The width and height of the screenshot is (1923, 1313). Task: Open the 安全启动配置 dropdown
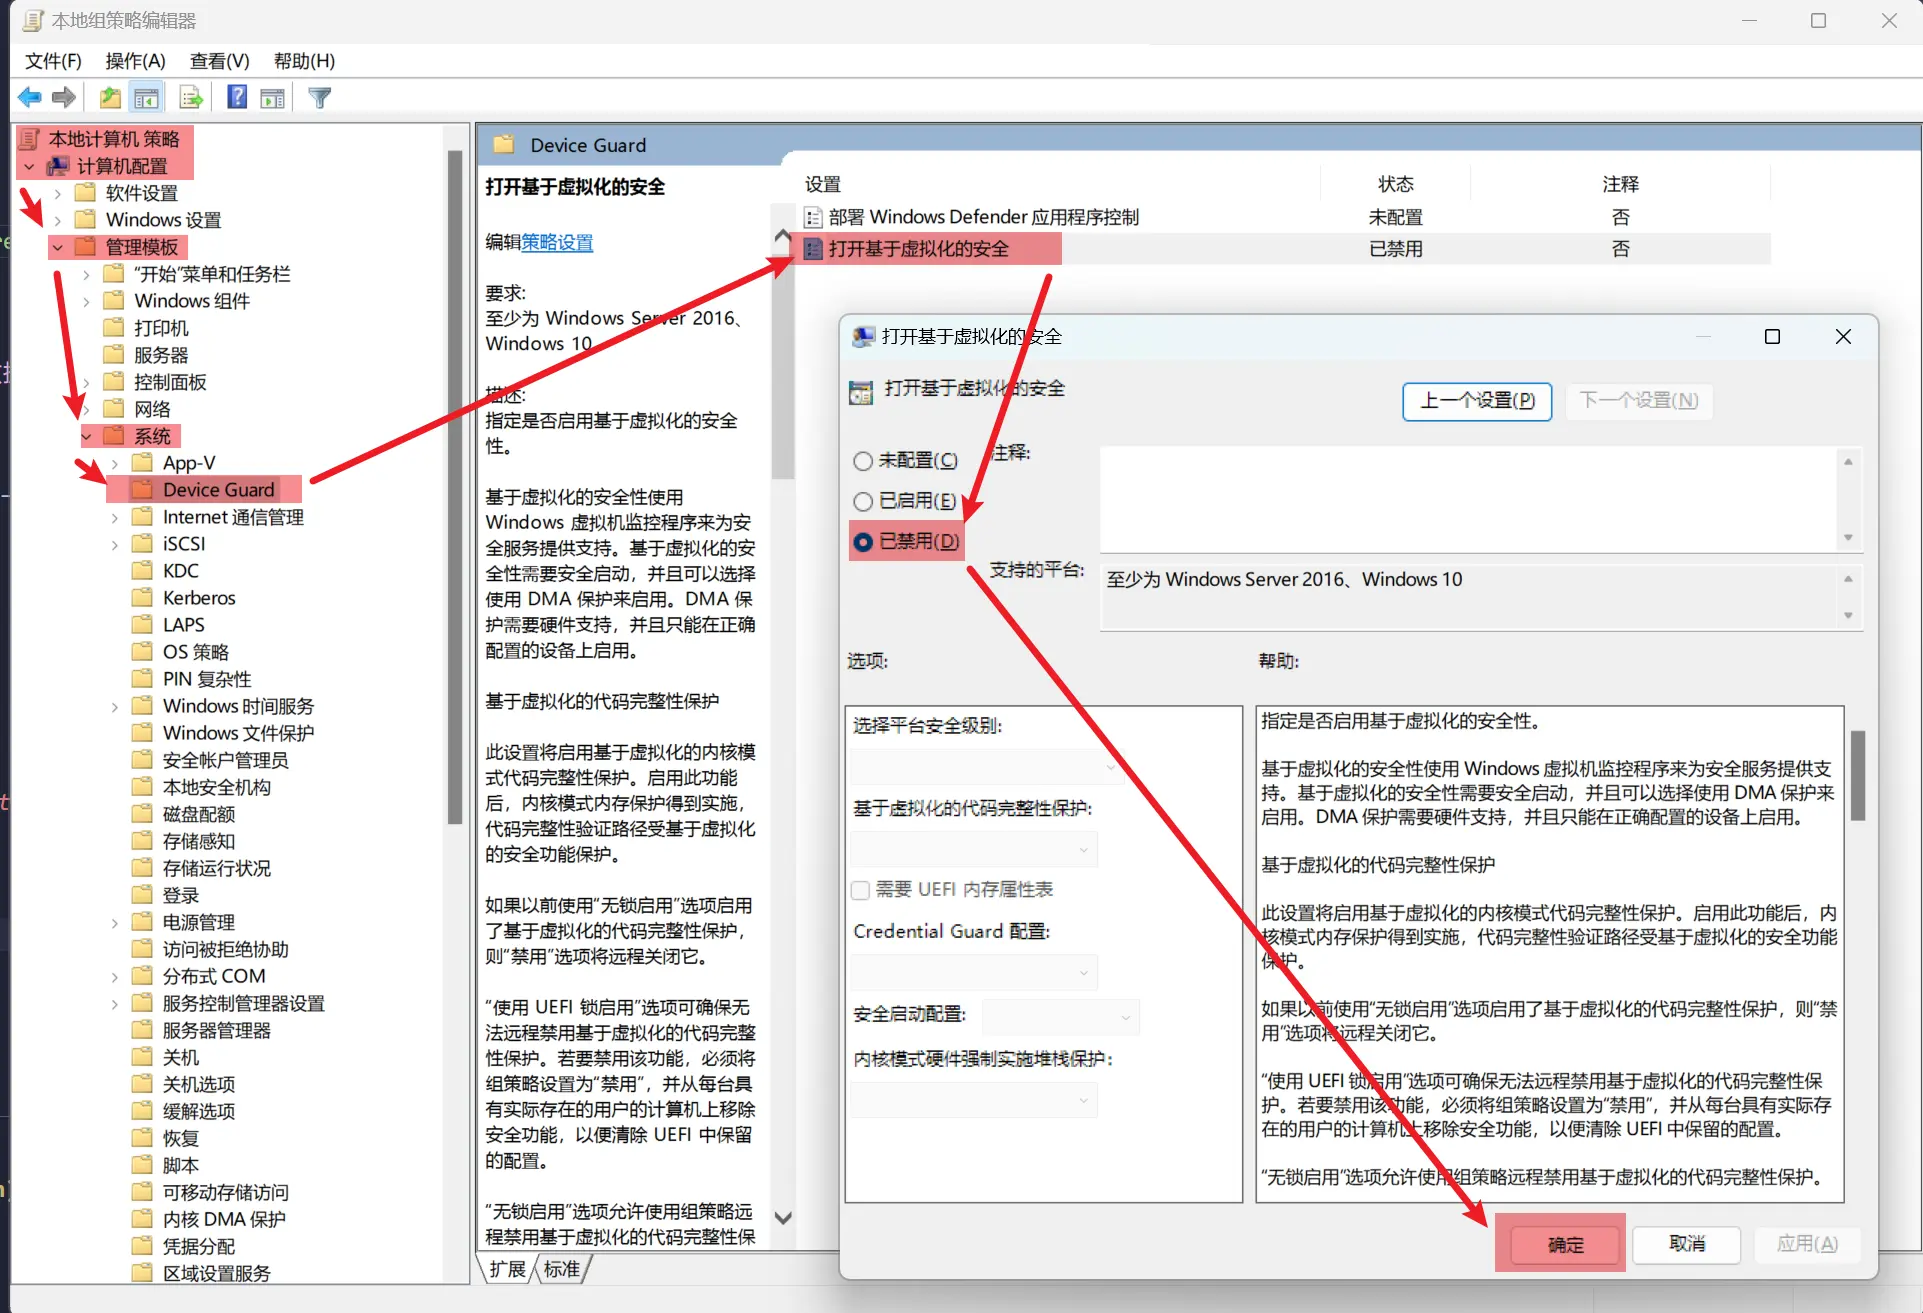[1061, 1016]
